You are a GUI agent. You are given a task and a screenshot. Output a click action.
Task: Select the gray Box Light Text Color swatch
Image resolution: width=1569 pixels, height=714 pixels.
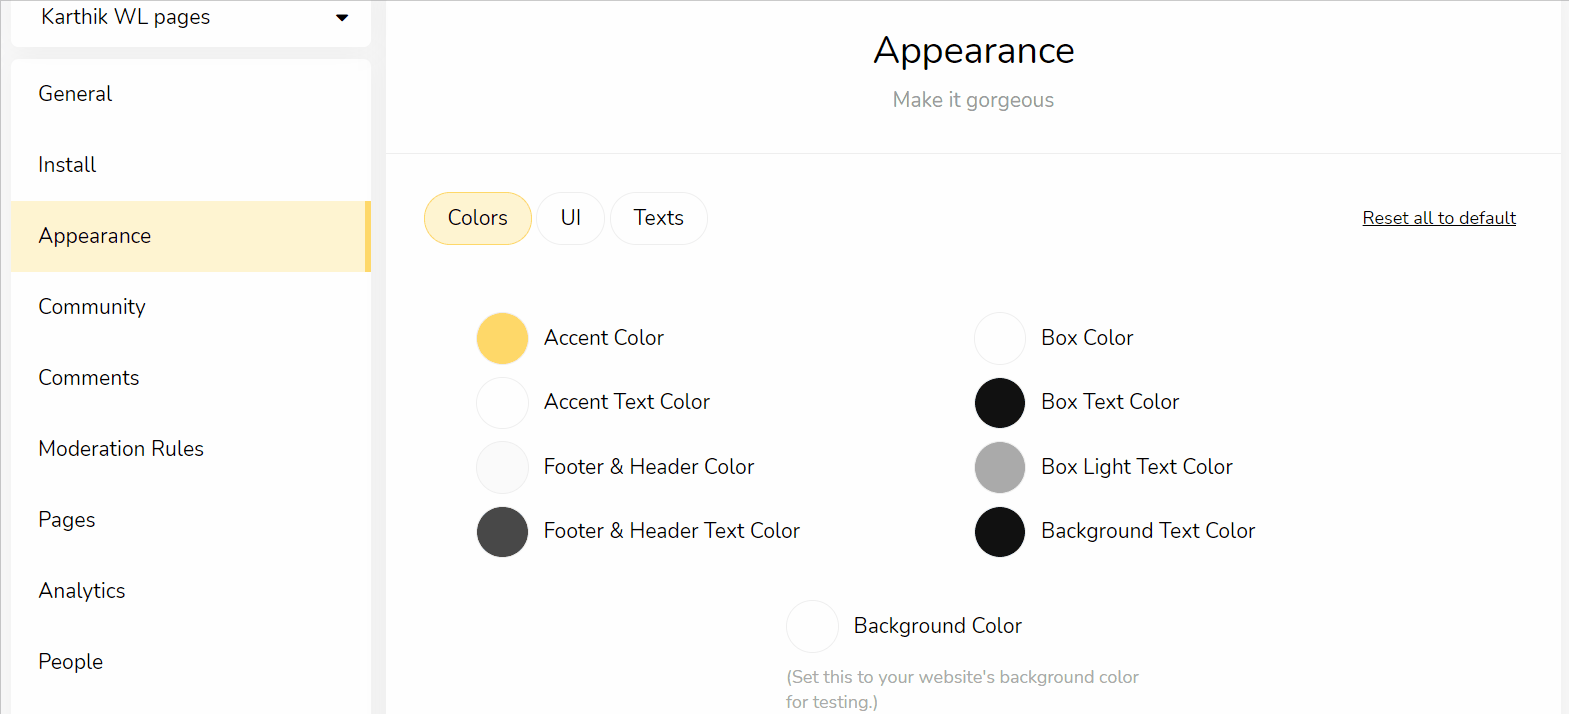(1000, 467)
